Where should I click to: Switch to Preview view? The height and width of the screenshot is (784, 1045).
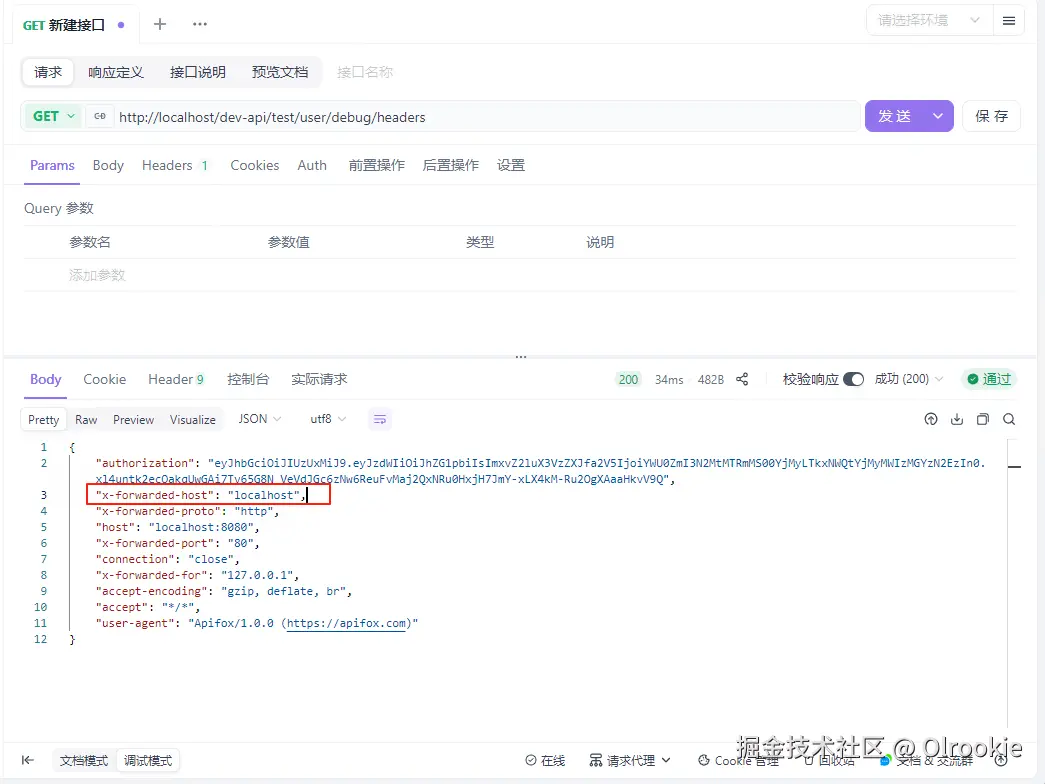[133, 419]
